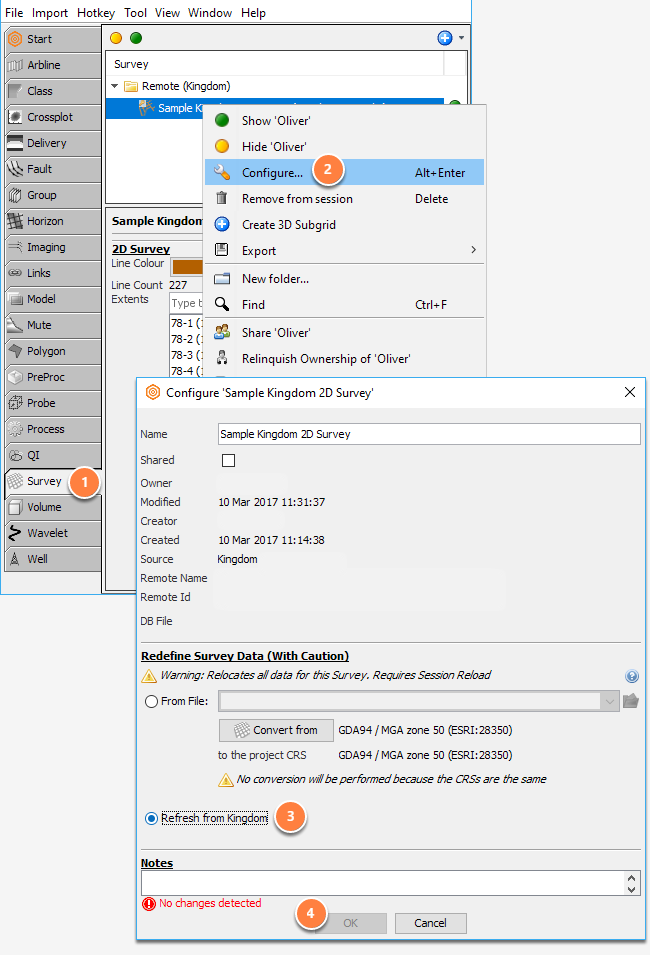Click the help icon beside the warning
The image size is (650, 955).
coord(632,676)
